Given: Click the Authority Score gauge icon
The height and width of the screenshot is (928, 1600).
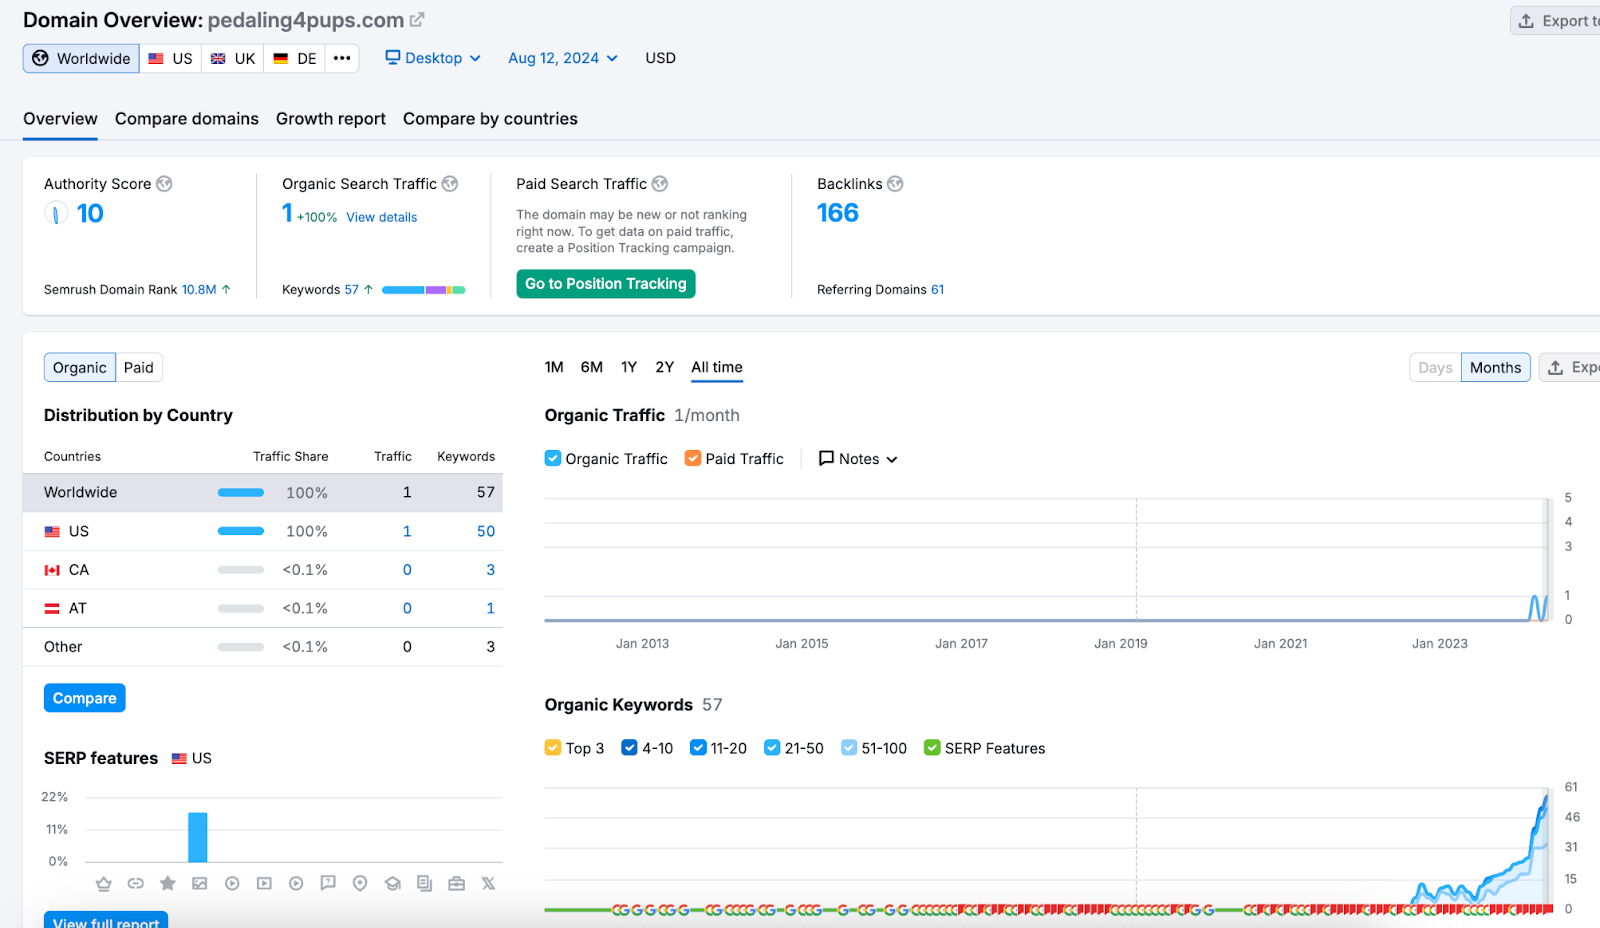Looking at the screenshot, I should (56, 213).
